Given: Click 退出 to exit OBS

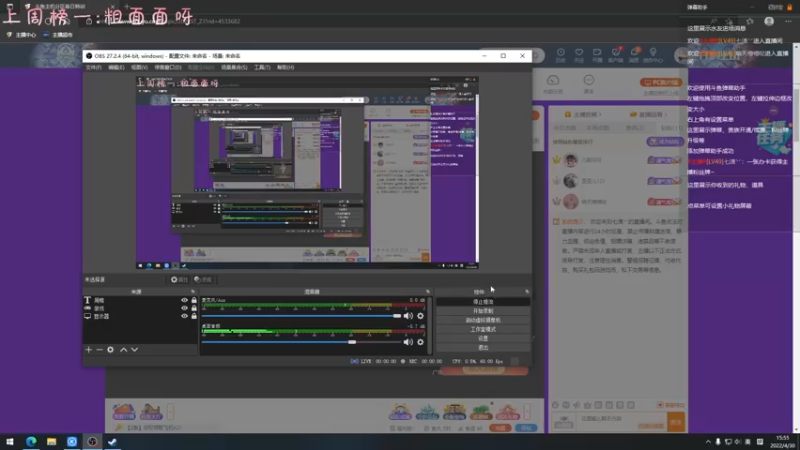Looking at the screenshot, I should pos(483,348).
